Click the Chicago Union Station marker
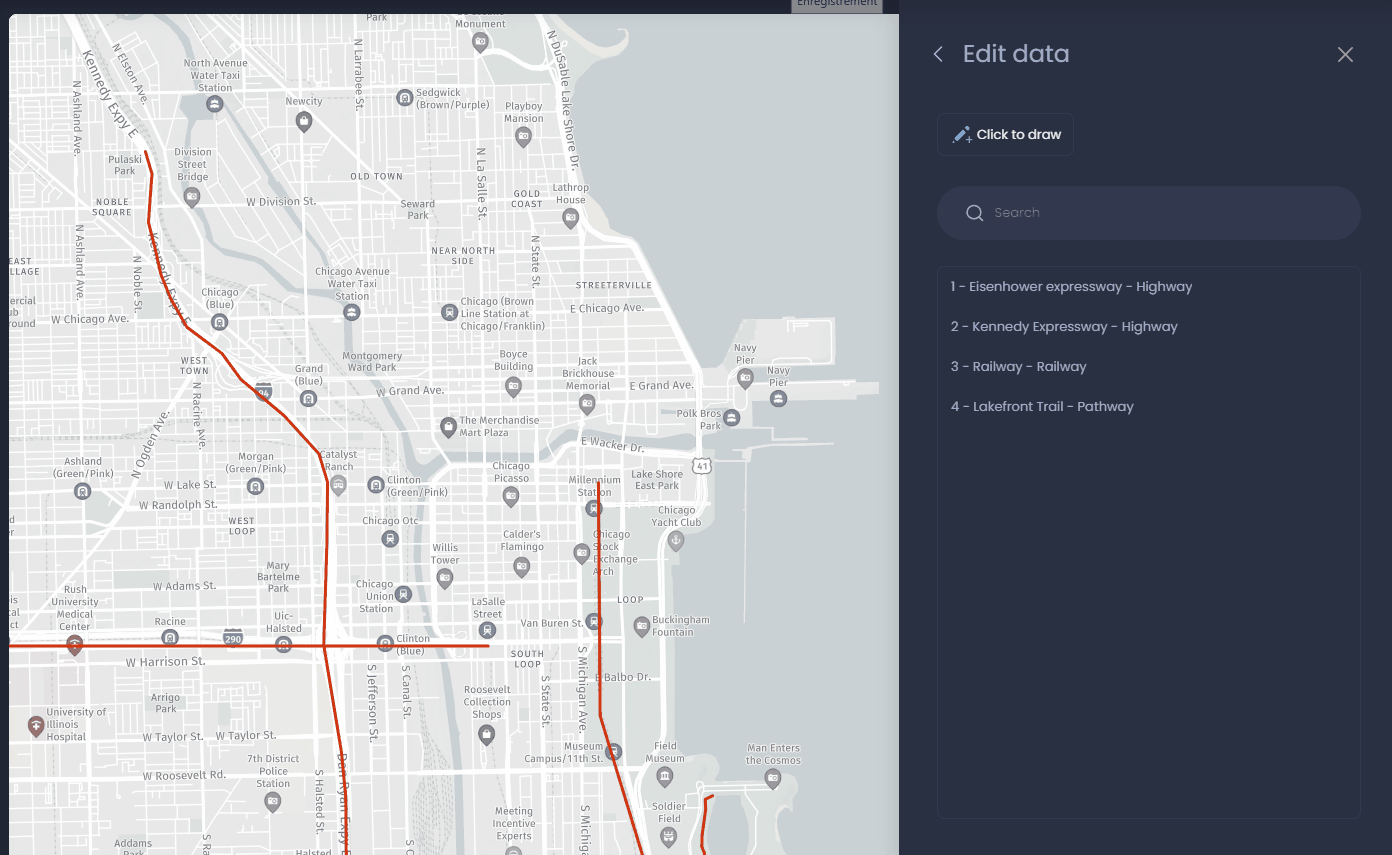Viewport: 1392px width, 855px height. tap(403, 594)
